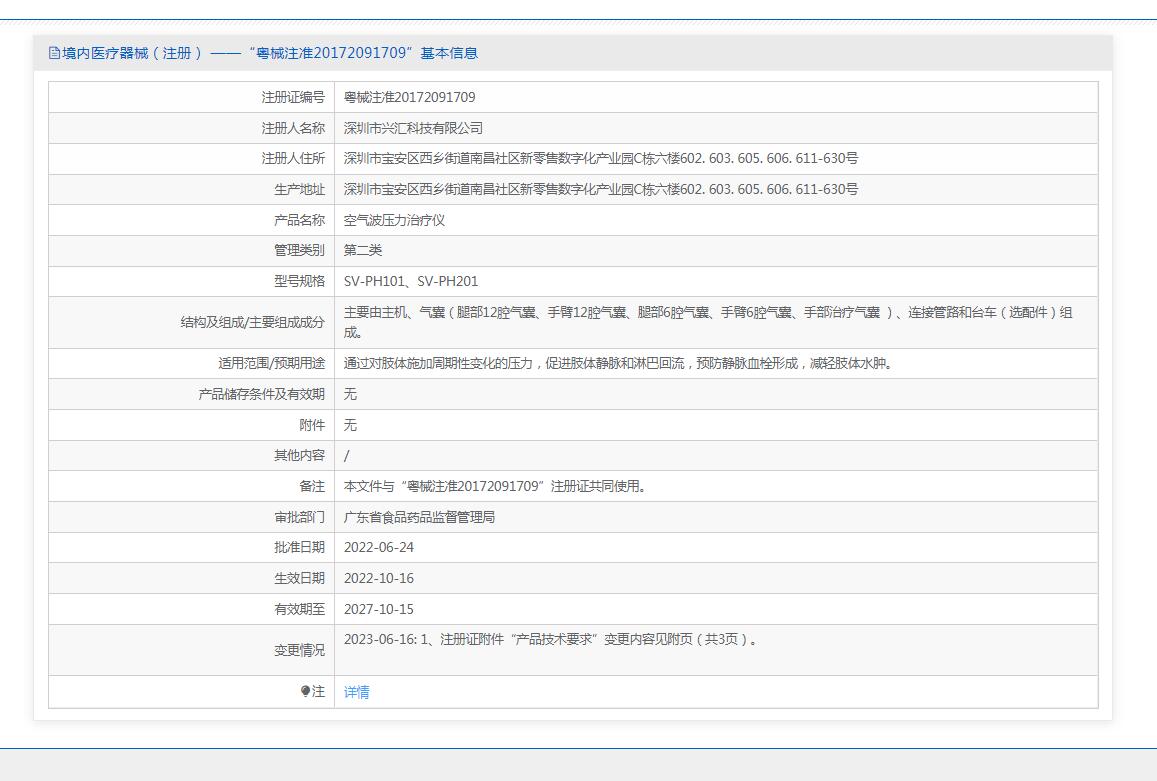Click the structure text starting 主要由主机、气囊
The width and height of the screenshot is (1157, 781).
[x=708, y=323]
